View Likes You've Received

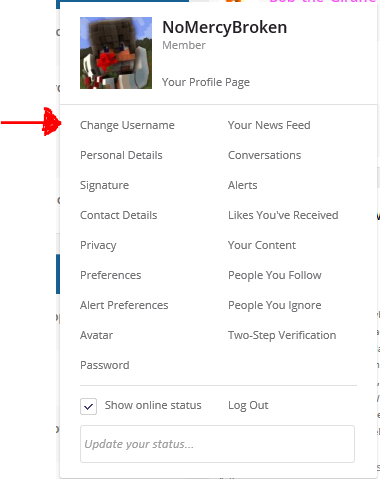pos(283,215)
